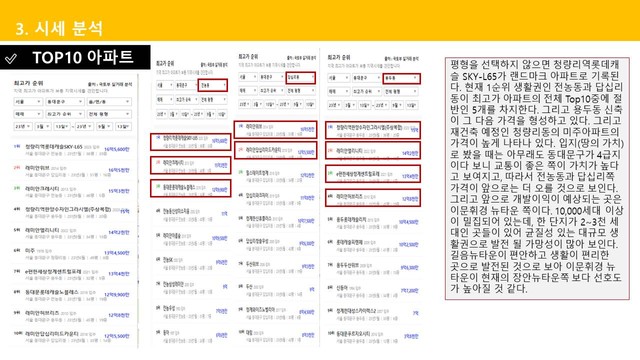Select 1위 청량리역한양수자인그라시엘 in the 용두동 panel
This screenshot has width=640, height=360.
coord(373,130)
